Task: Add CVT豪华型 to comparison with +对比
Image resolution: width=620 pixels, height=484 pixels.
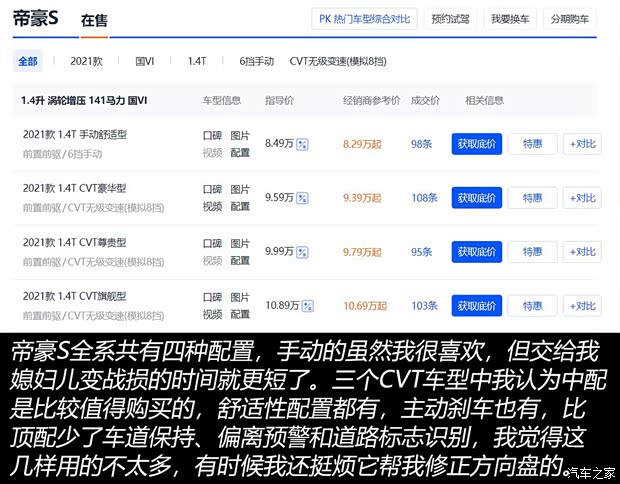Action: 582,198
